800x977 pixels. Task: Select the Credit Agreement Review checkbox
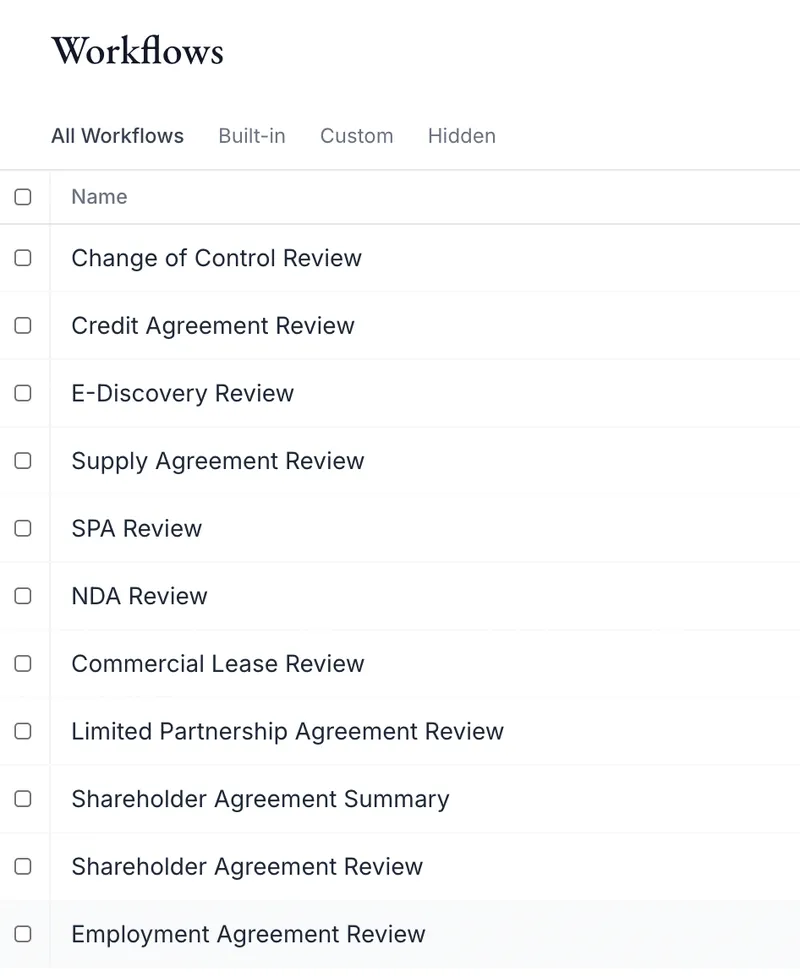(x=23, y=326)
